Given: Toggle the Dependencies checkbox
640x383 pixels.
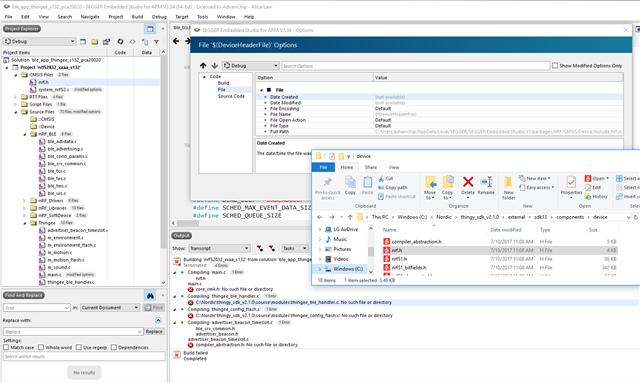Looking at the screenshot, I should pos(114,347).
